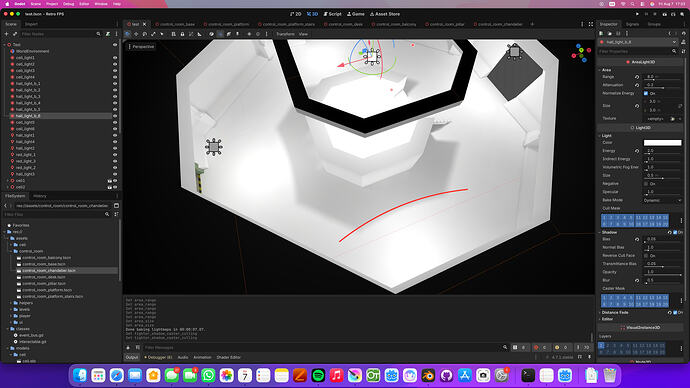Collapse the control_room folder
690x388 pixels.
(11, 251)
